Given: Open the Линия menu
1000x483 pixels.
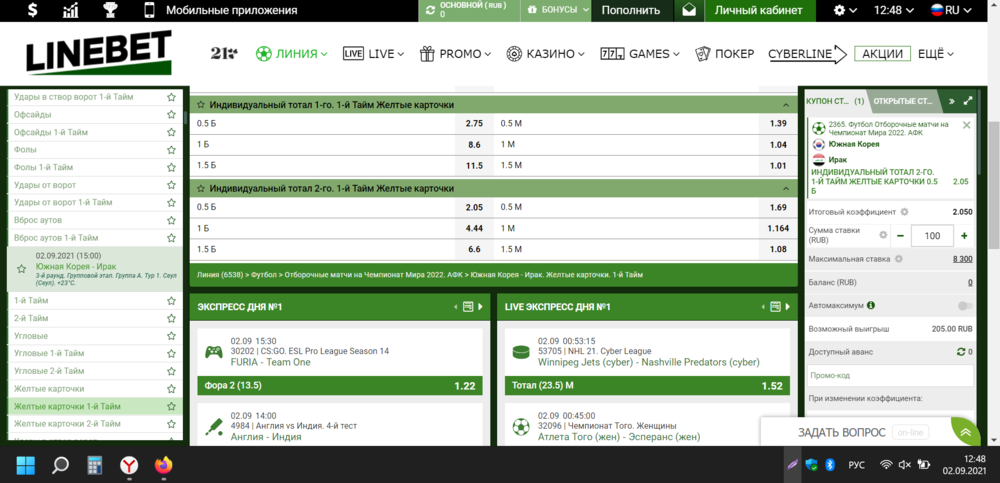Looking at the screenshot, I should 291,54.
